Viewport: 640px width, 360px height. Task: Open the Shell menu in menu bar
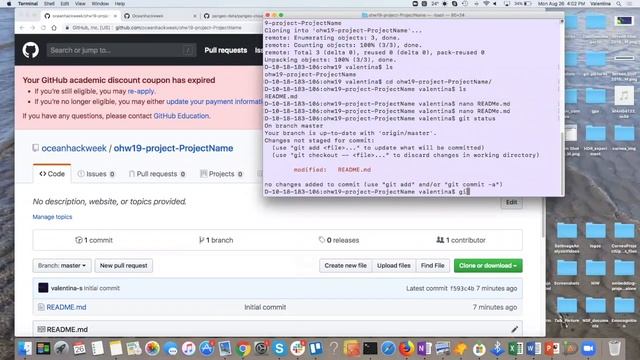(x=49, y=4)
